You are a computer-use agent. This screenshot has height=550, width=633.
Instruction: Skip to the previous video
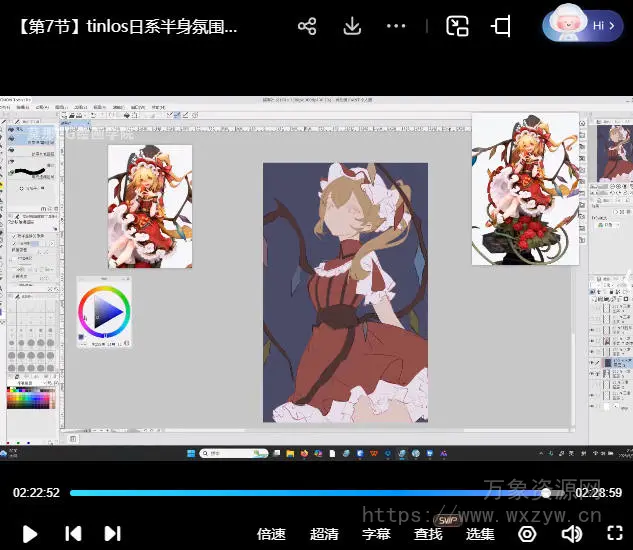click(73, 534)
